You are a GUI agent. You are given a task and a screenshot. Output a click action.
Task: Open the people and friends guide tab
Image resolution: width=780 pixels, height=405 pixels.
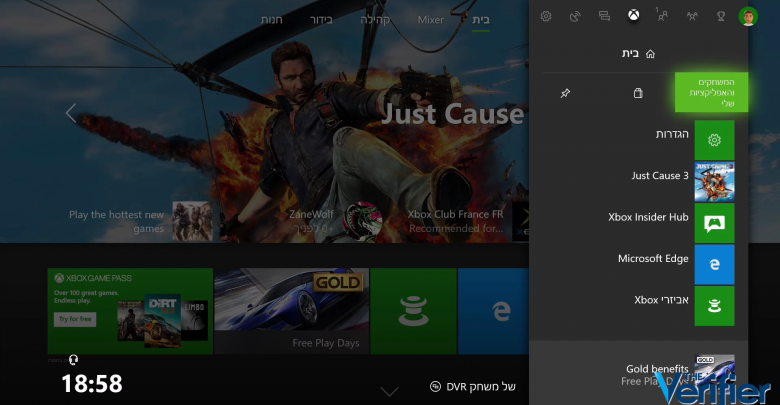click(x=662, y=15)
